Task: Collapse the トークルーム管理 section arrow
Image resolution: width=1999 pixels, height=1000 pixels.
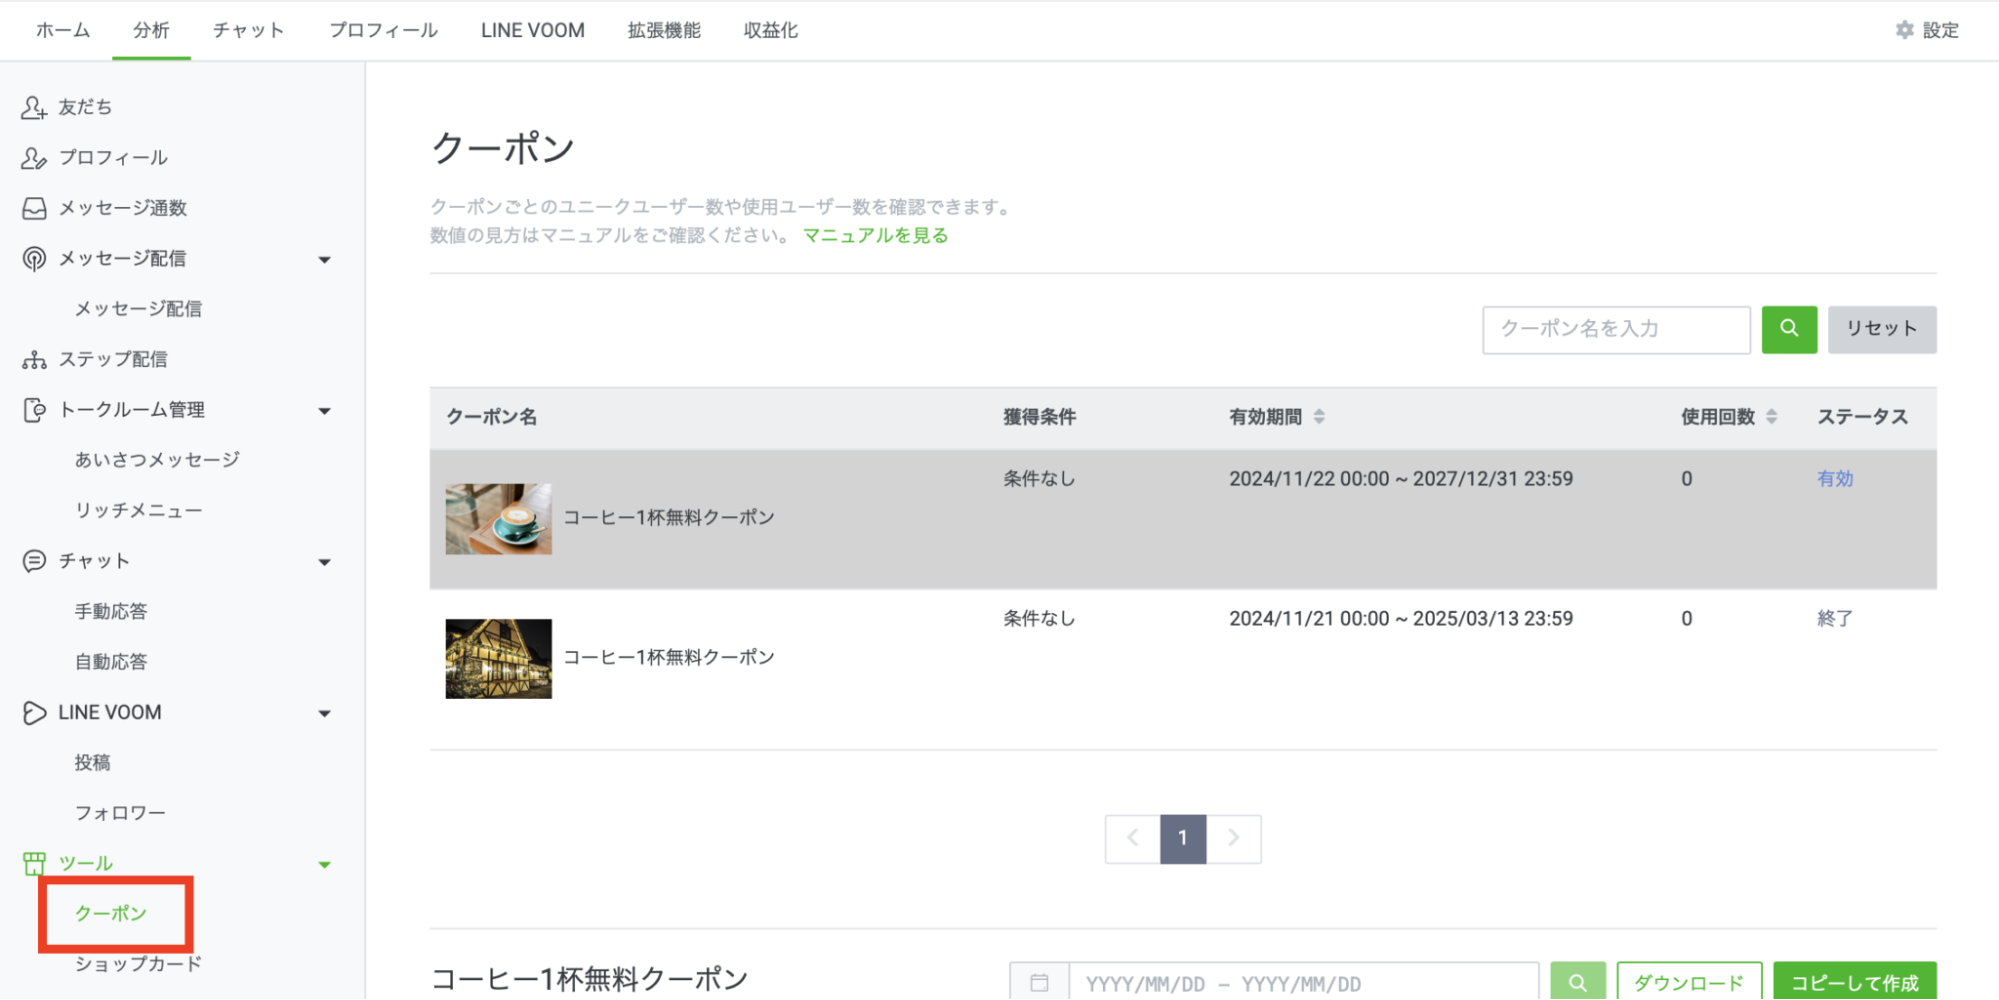Action: (x=324, y=411)
